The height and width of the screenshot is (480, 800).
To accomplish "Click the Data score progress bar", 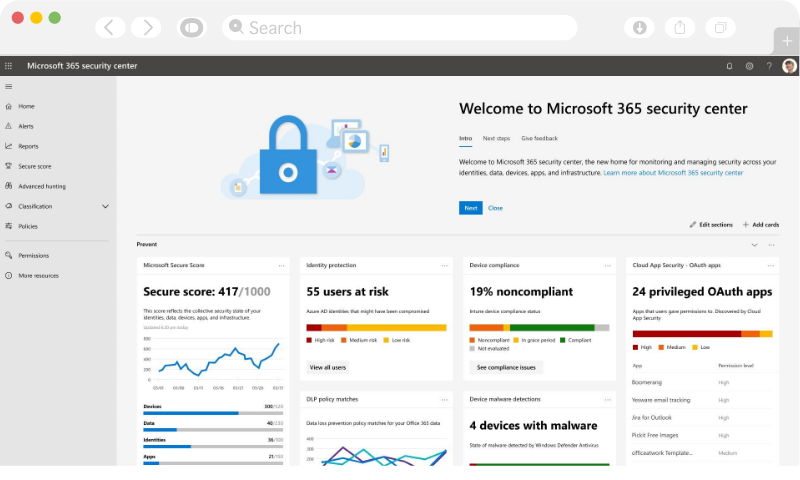I will coord(213,430).
